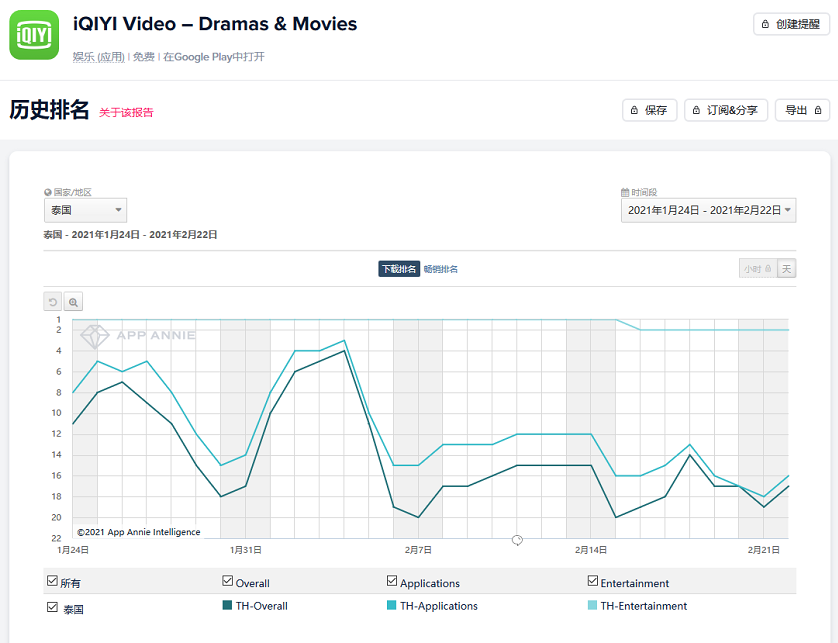Click the 保存 save button

tap(649, 110)
